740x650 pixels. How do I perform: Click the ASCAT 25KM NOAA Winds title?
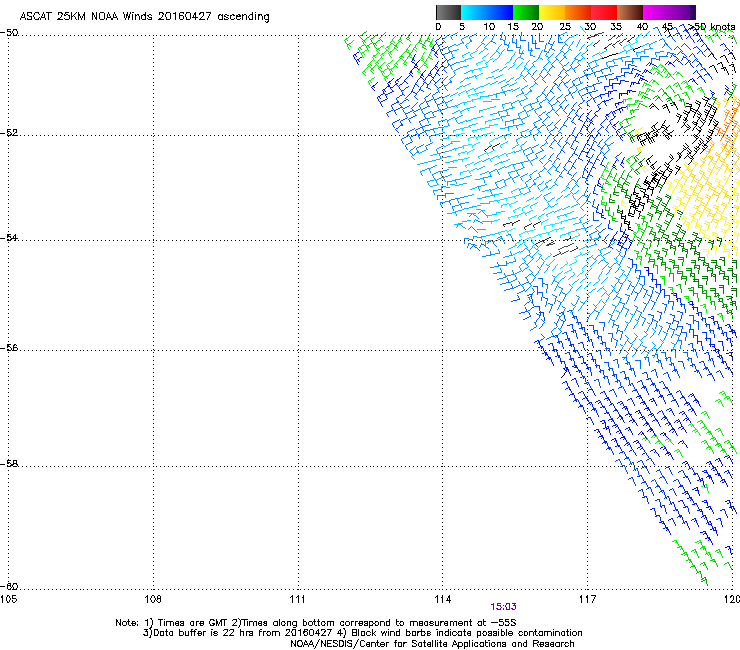144,16
